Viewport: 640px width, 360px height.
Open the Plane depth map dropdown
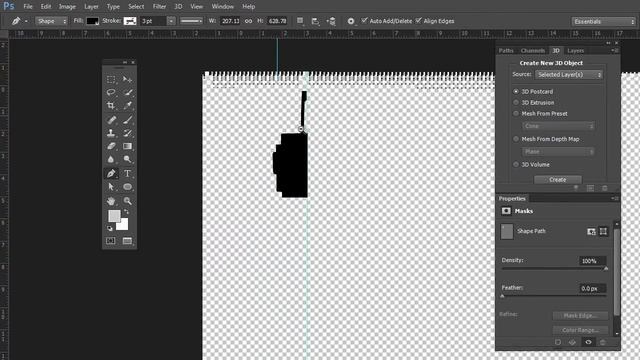558,152
